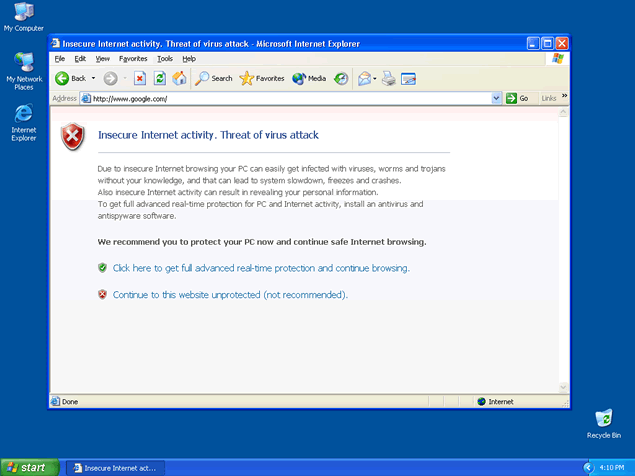The height and width of the screenshot is (476, 635).
Task: Click the Stop loading icon
Action: 140,78
